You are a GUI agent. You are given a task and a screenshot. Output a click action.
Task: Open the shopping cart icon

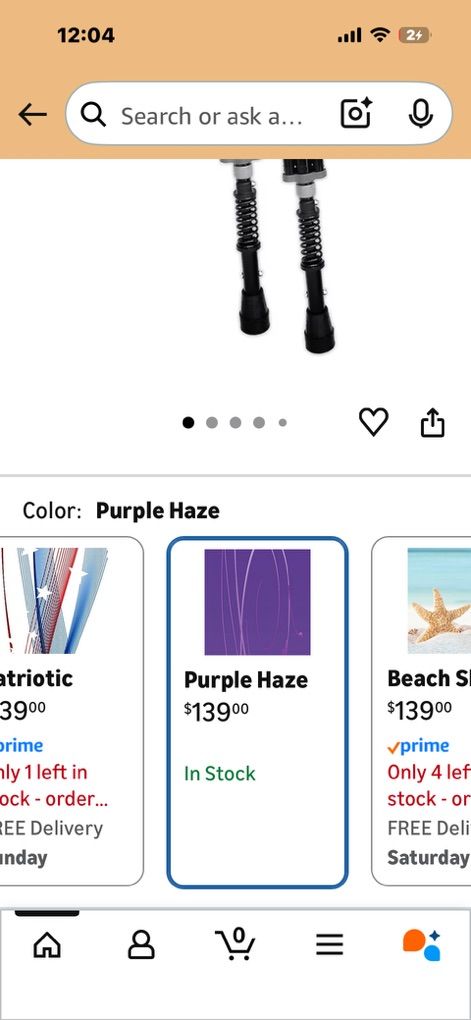(x=235, y=944)
